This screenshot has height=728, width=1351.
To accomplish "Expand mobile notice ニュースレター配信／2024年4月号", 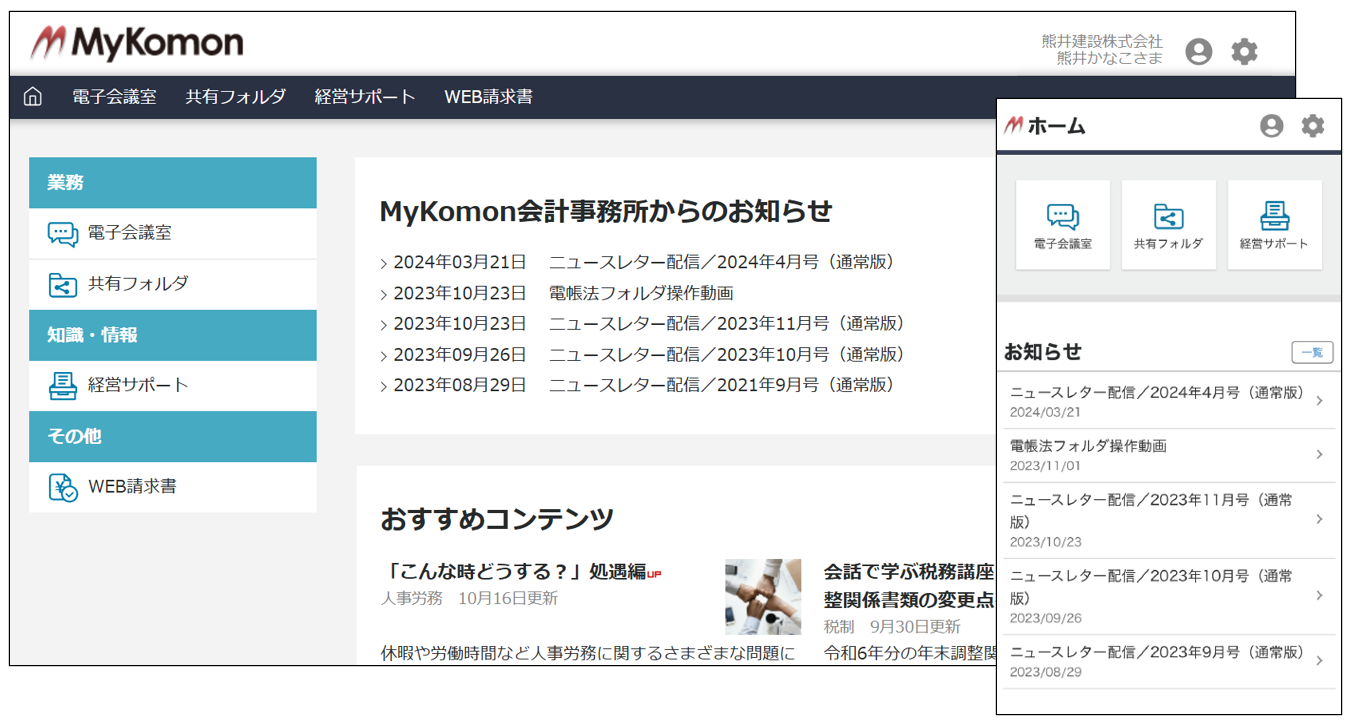I will point(1167,401).
